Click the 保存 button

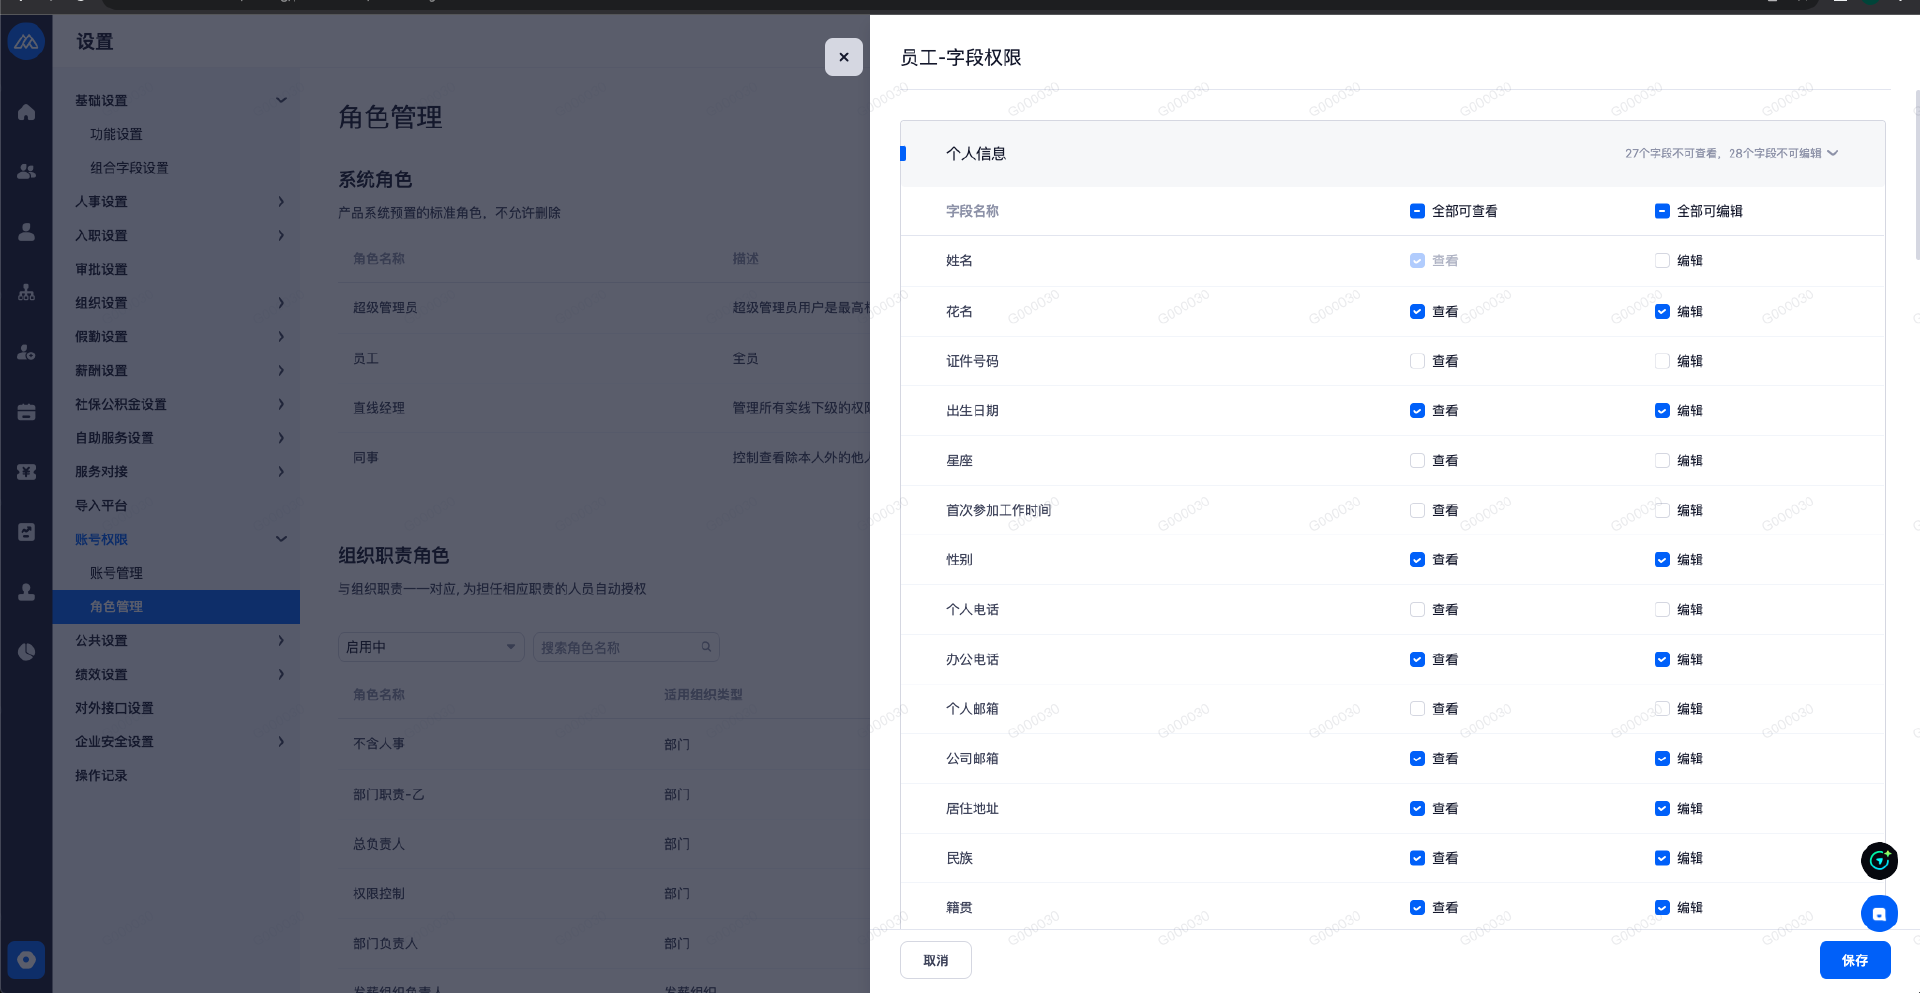[x=1854, y=960]
